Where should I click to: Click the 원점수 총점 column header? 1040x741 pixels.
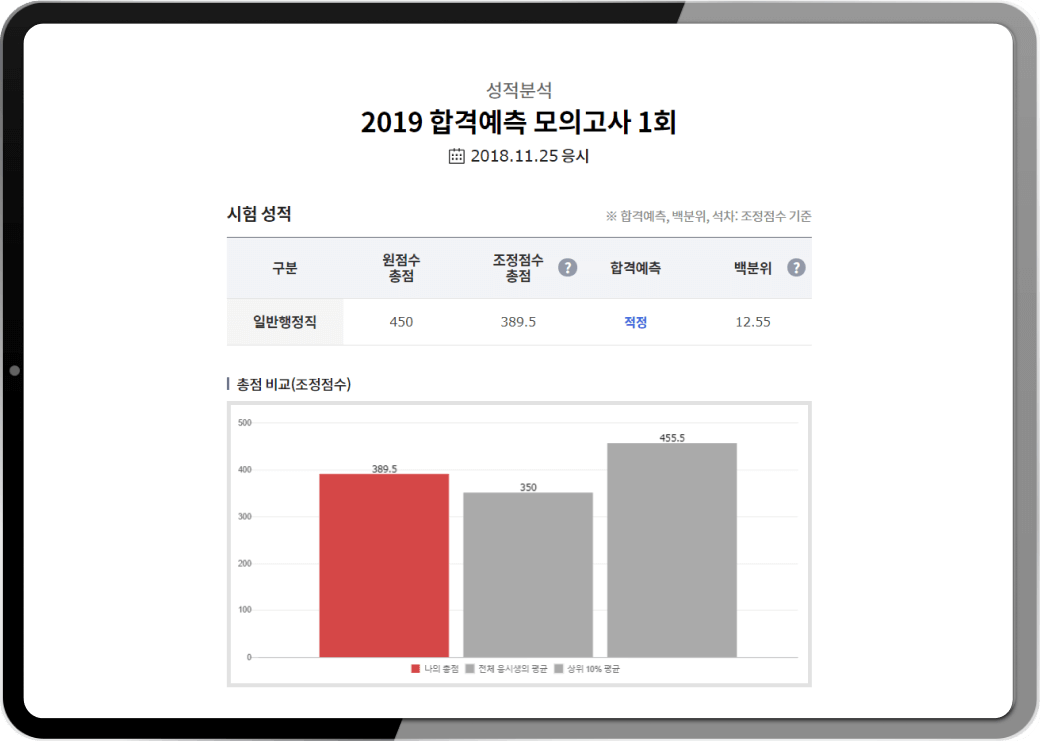tap(401, 268)
